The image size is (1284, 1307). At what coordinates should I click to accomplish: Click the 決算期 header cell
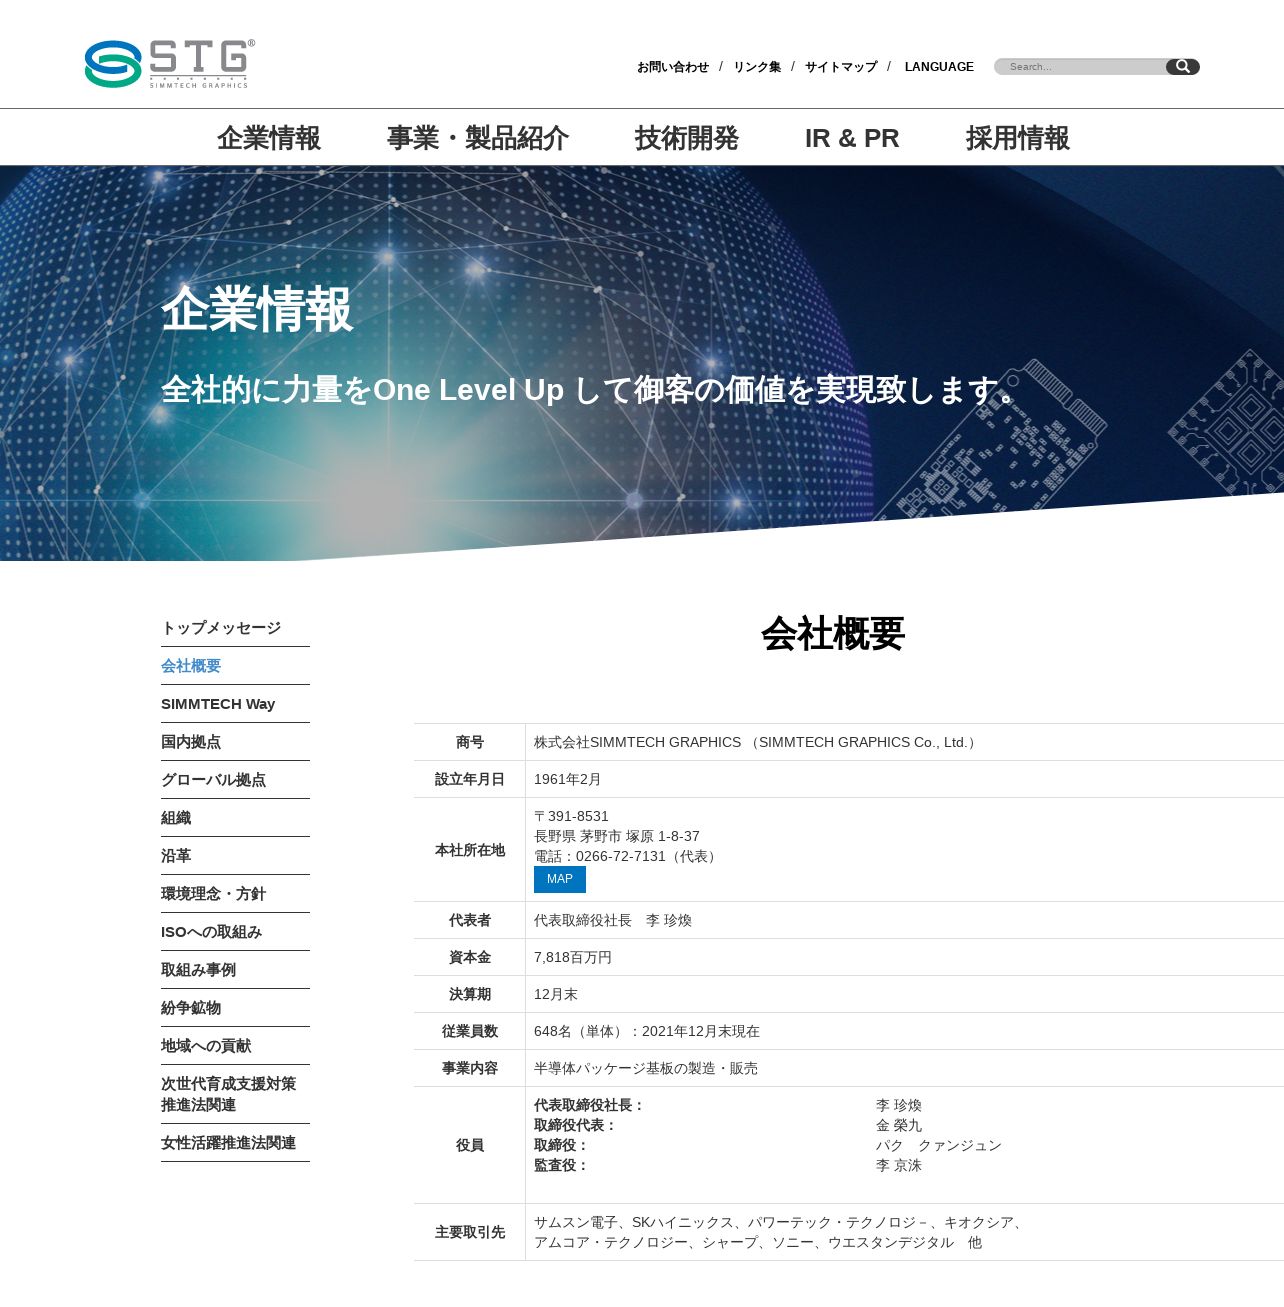tap(470, 994)
